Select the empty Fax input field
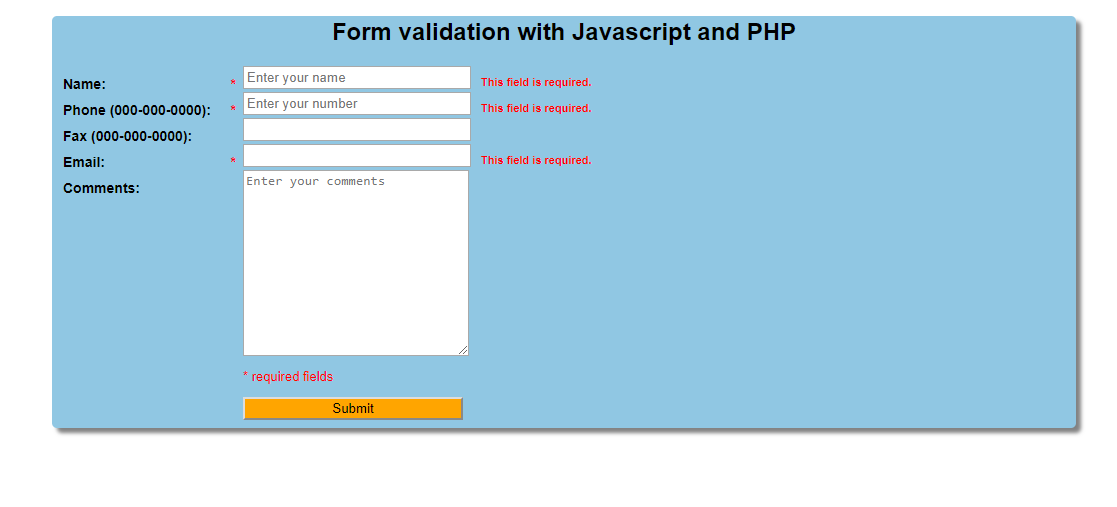The height and width of the screenshot is (507, 1117). (356, 130)
